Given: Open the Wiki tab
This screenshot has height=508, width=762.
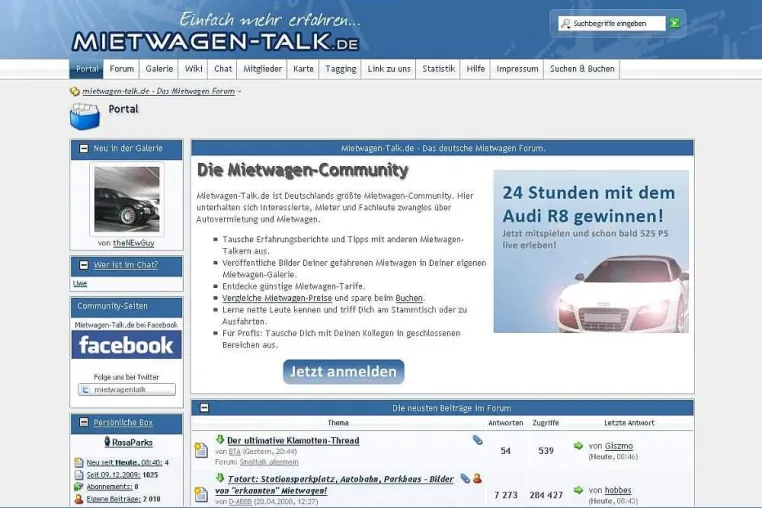Looking at the screenshot, I should (x=193, y=69).
